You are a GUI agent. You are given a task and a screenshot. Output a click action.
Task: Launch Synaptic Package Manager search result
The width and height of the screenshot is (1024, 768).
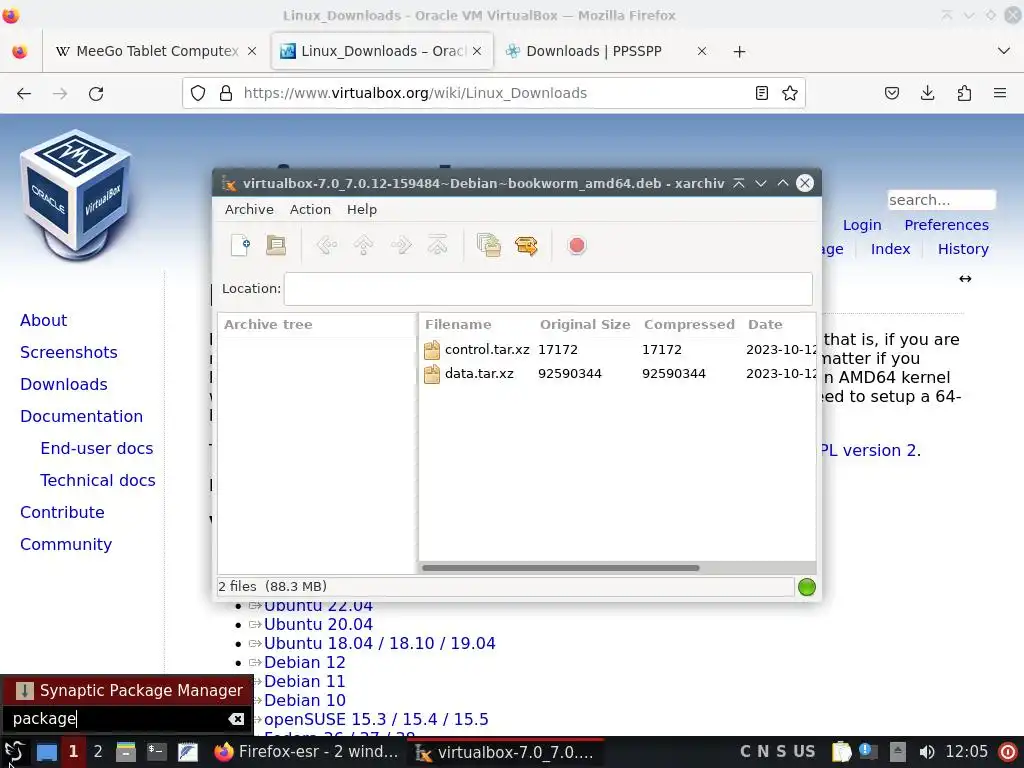pyautogui.click(x=128, y=690)
